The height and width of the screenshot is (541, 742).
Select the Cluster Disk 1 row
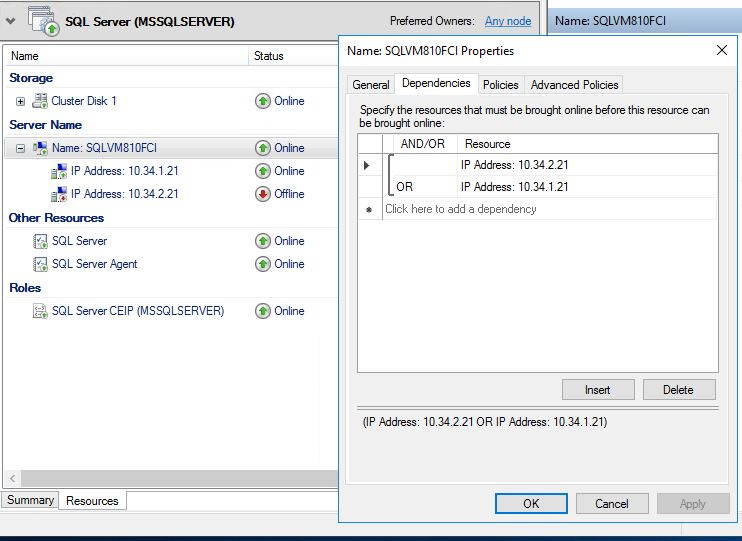[170, 101]
